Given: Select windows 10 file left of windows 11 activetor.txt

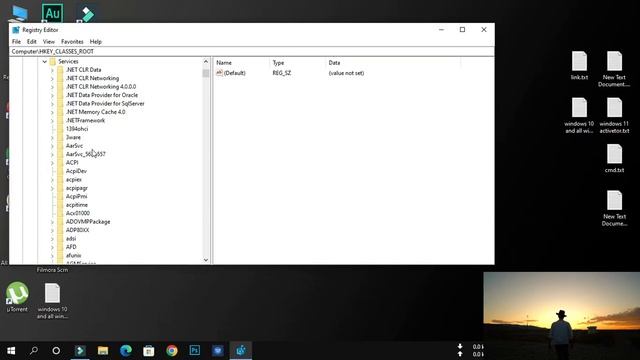Looking at the screenshot, I should point(579,116).
